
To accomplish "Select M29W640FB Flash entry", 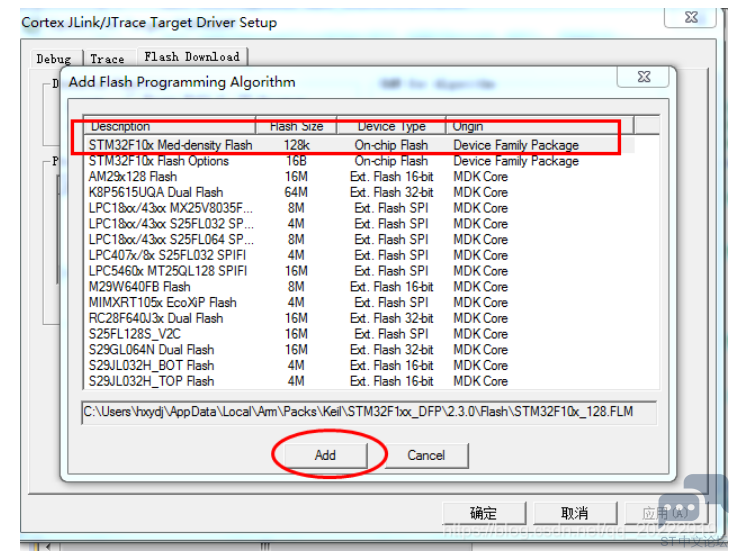I will 360,287.
